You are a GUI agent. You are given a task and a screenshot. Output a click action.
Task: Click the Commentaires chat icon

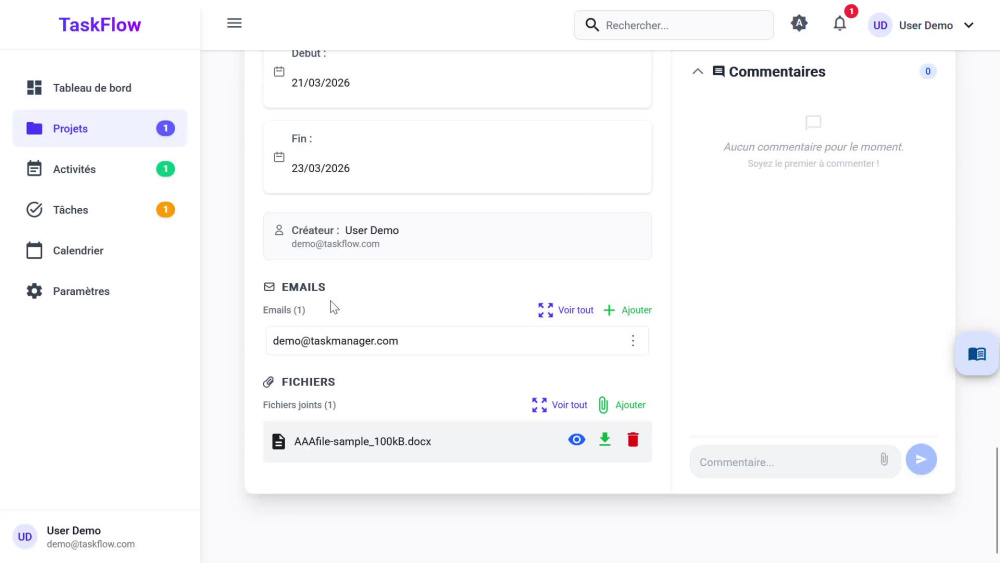718,71
